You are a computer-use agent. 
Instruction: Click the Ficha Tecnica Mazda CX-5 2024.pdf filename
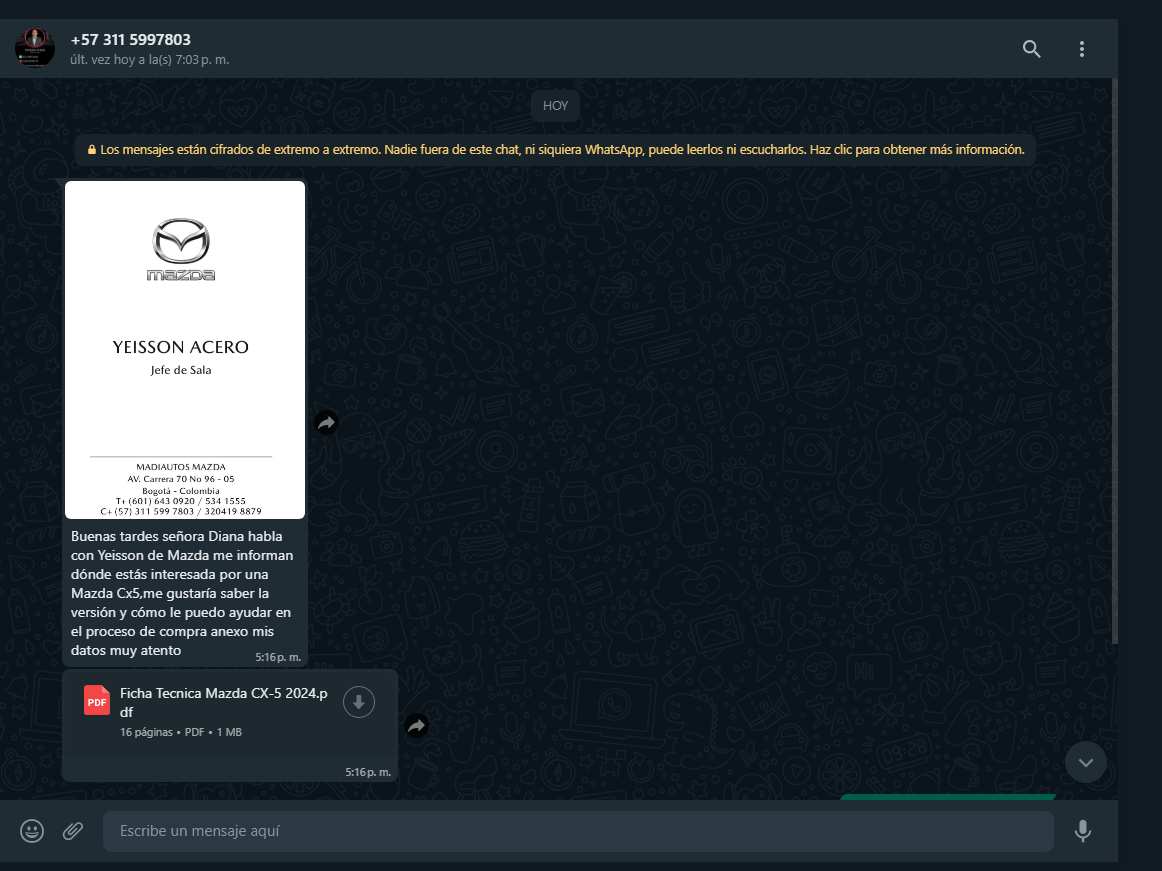(x=224, y=702)
